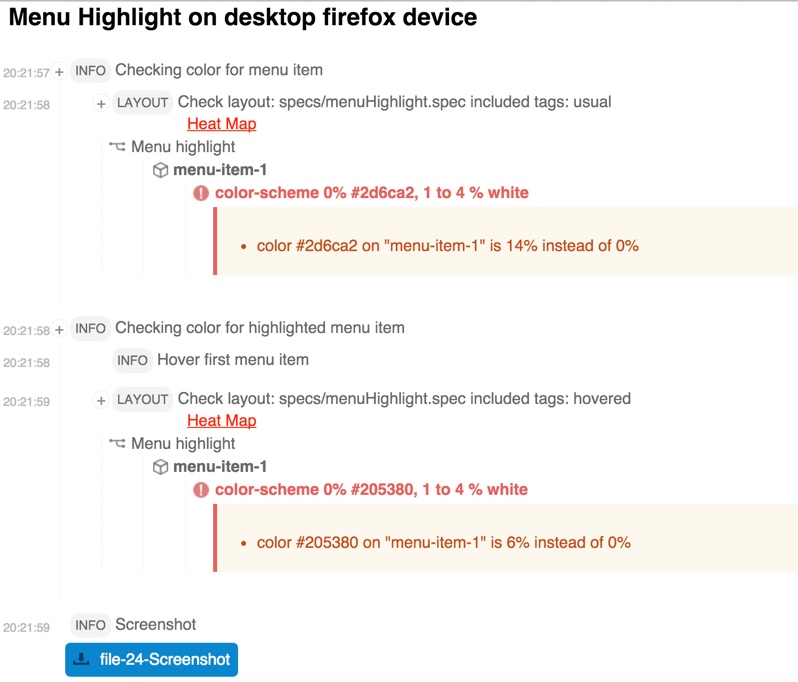Expand the 'usual' tags layout check plus icon

coord(101,104)
